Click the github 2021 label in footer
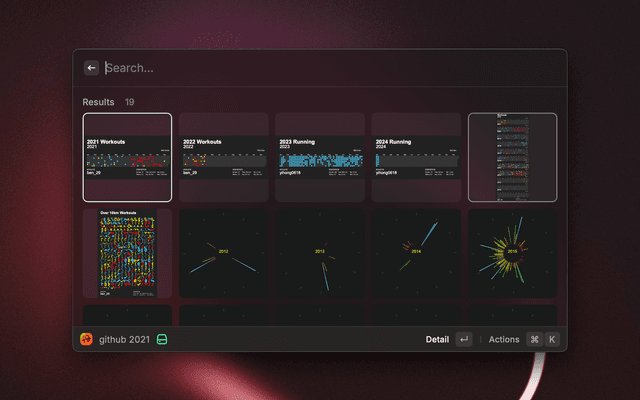The height and width of the screenshot is (400, 640). tap(124, 339)
